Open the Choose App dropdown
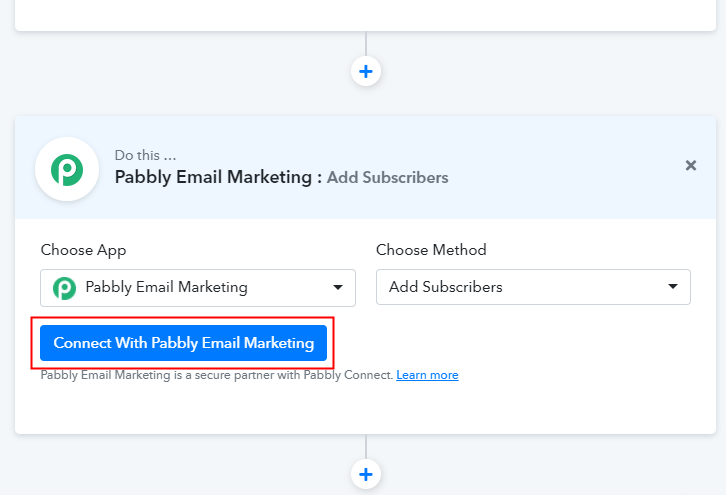 click(x=198, y=288)
